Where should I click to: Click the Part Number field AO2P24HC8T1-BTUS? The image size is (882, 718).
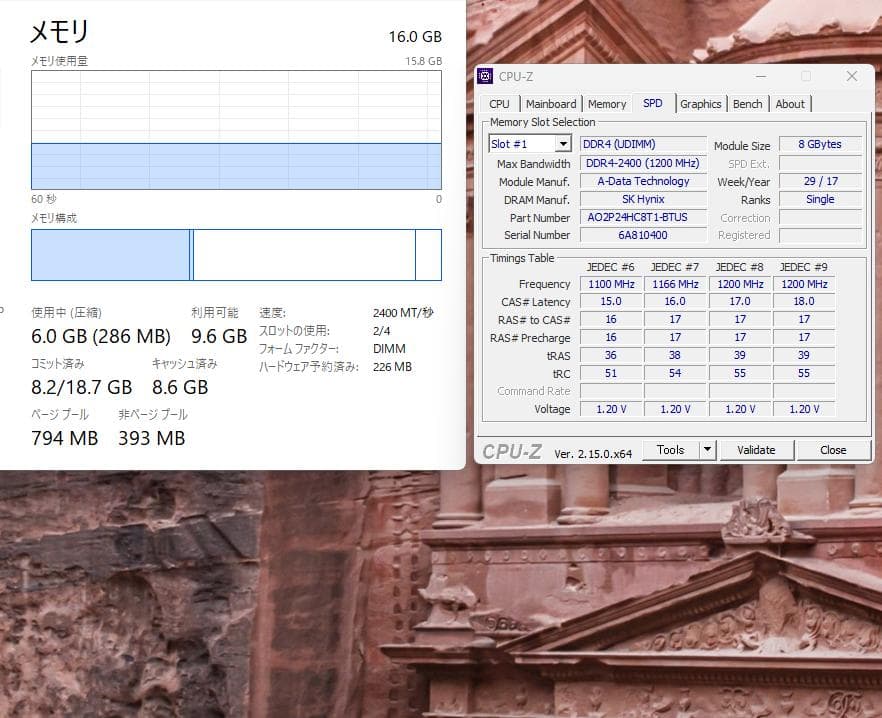point(642,217)
